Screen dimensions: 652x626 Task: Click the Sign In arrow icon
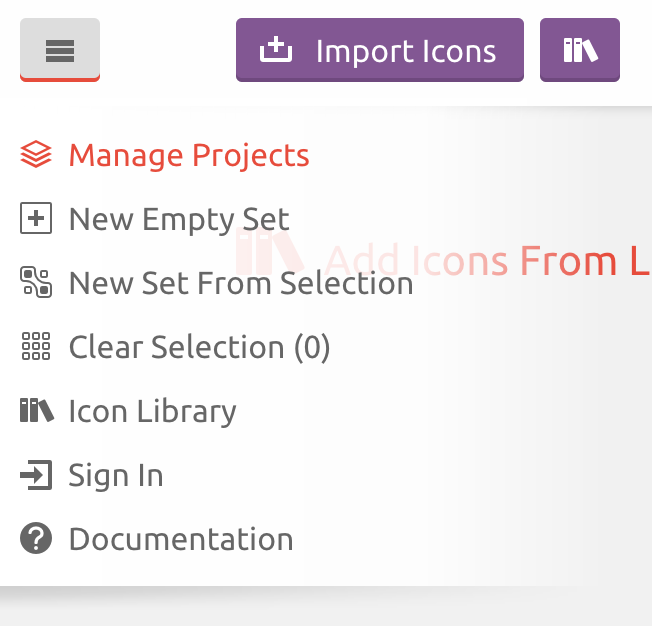click(x=36, y=475)
